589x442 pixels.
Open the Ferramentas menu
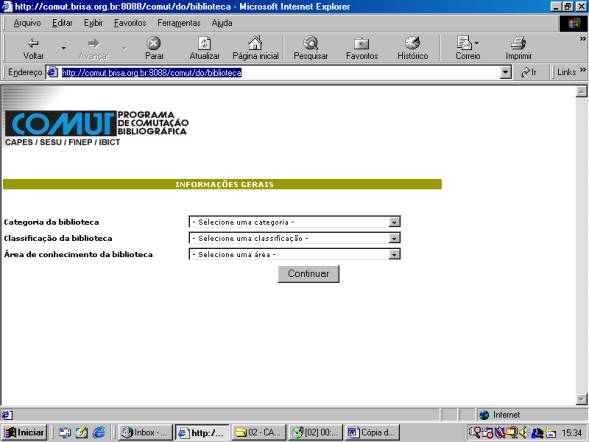[178, 23]
